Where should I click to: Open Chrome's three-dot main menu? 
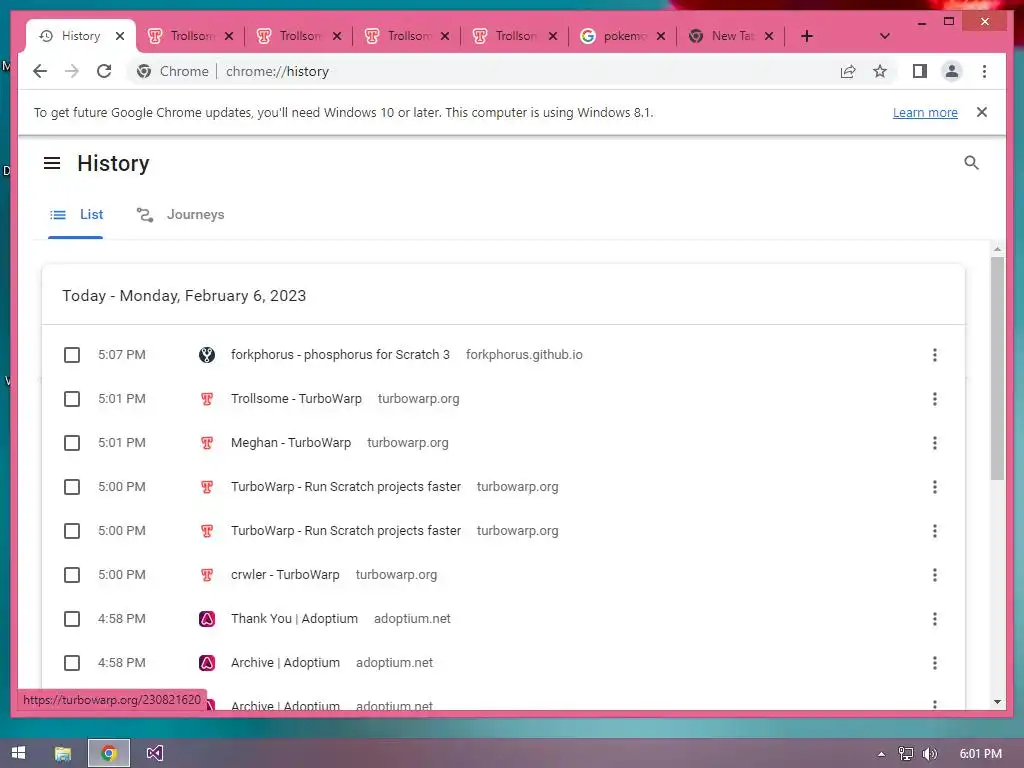click(x=984, y=71)
